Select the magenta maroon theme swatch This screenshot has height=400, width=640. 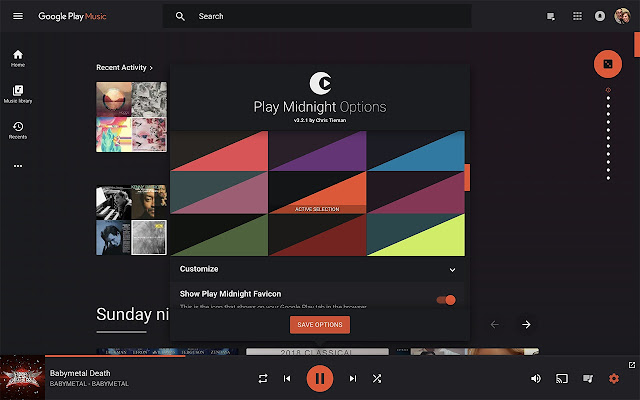pyautogui.click(x=416, y=192)
